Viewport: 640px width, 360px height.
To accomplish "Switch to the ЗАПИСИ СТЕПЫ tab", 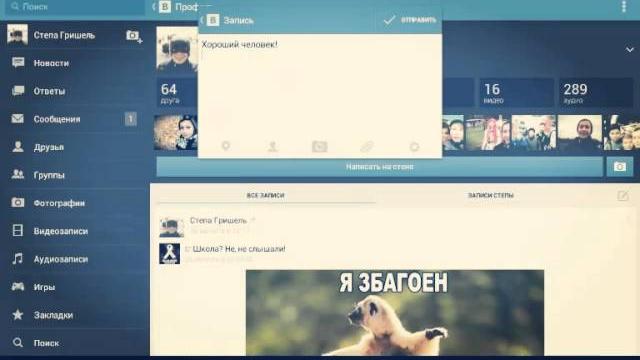I will click(x=491, y=196).
